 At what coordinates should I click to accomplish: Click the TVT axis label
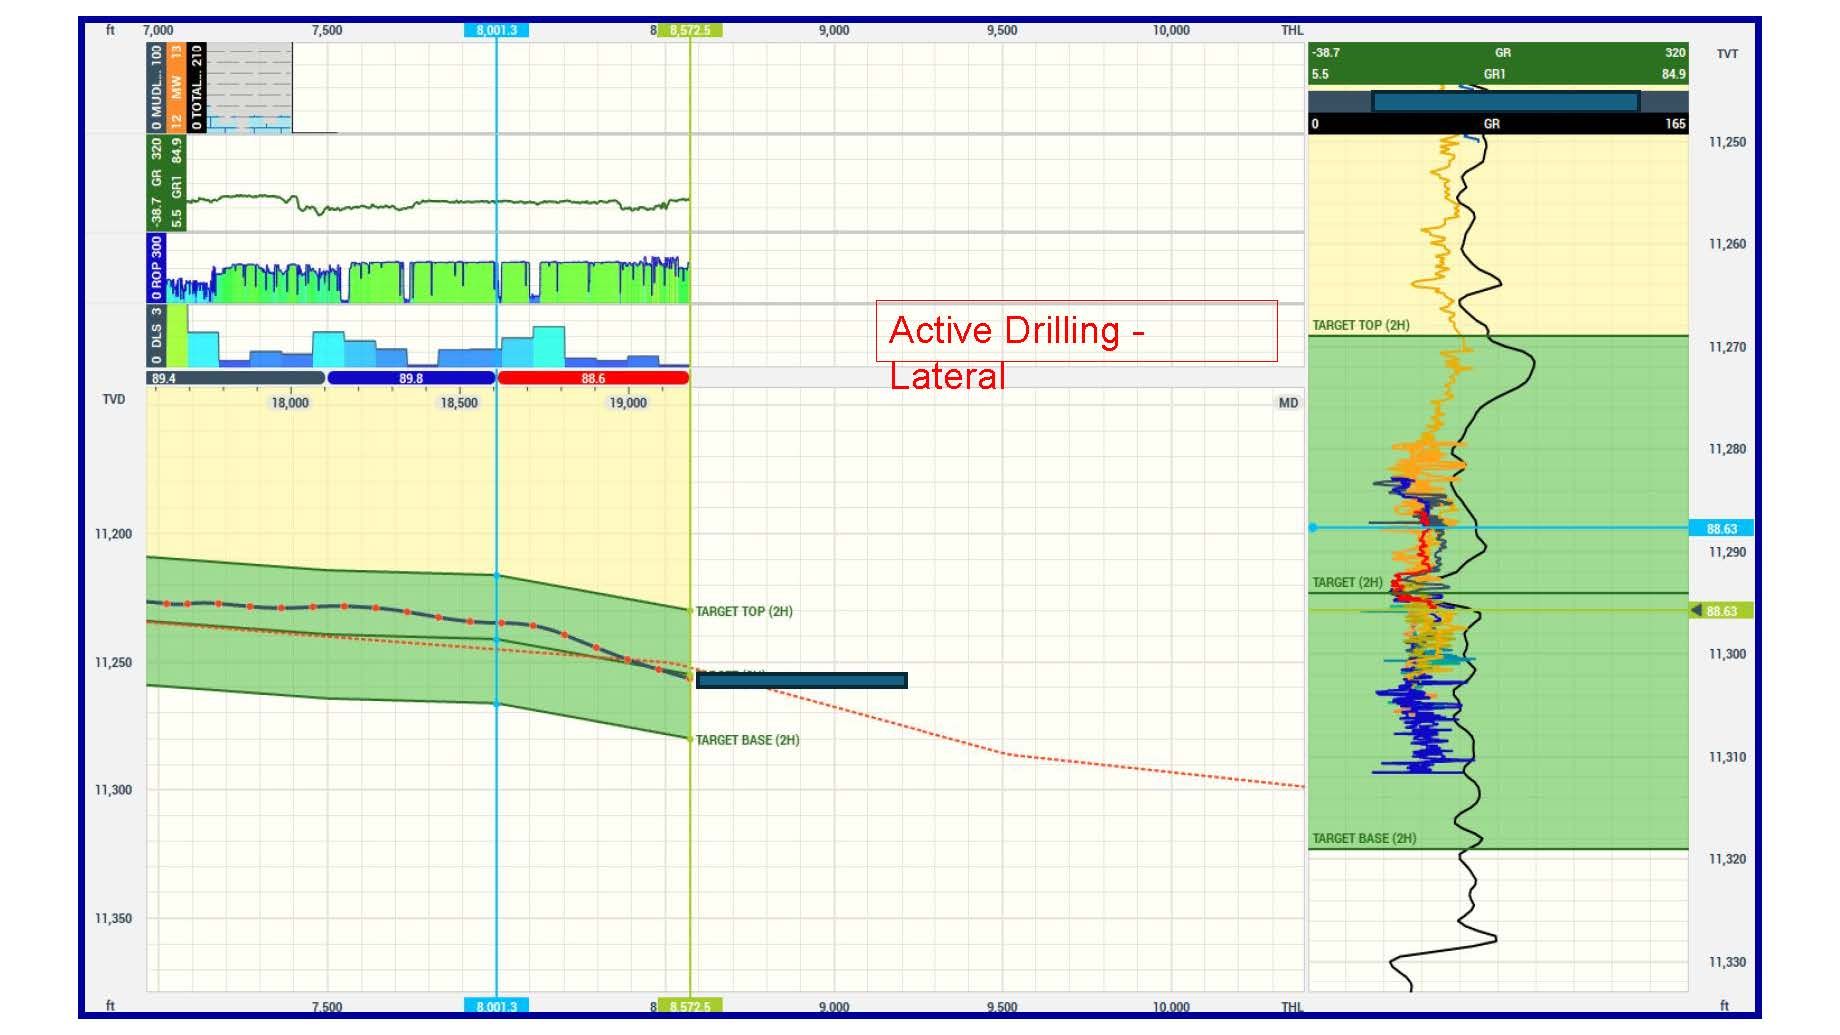pos(1727,54)
